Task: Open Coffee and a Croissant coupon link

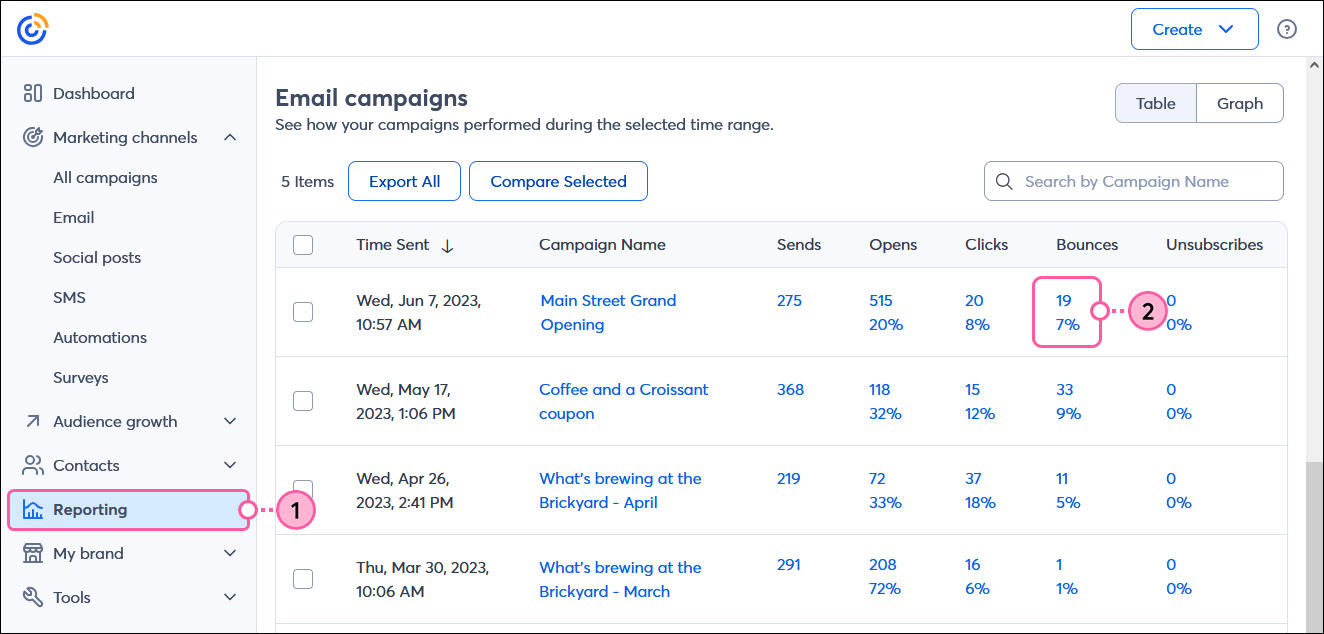Action: click(623, 401)
